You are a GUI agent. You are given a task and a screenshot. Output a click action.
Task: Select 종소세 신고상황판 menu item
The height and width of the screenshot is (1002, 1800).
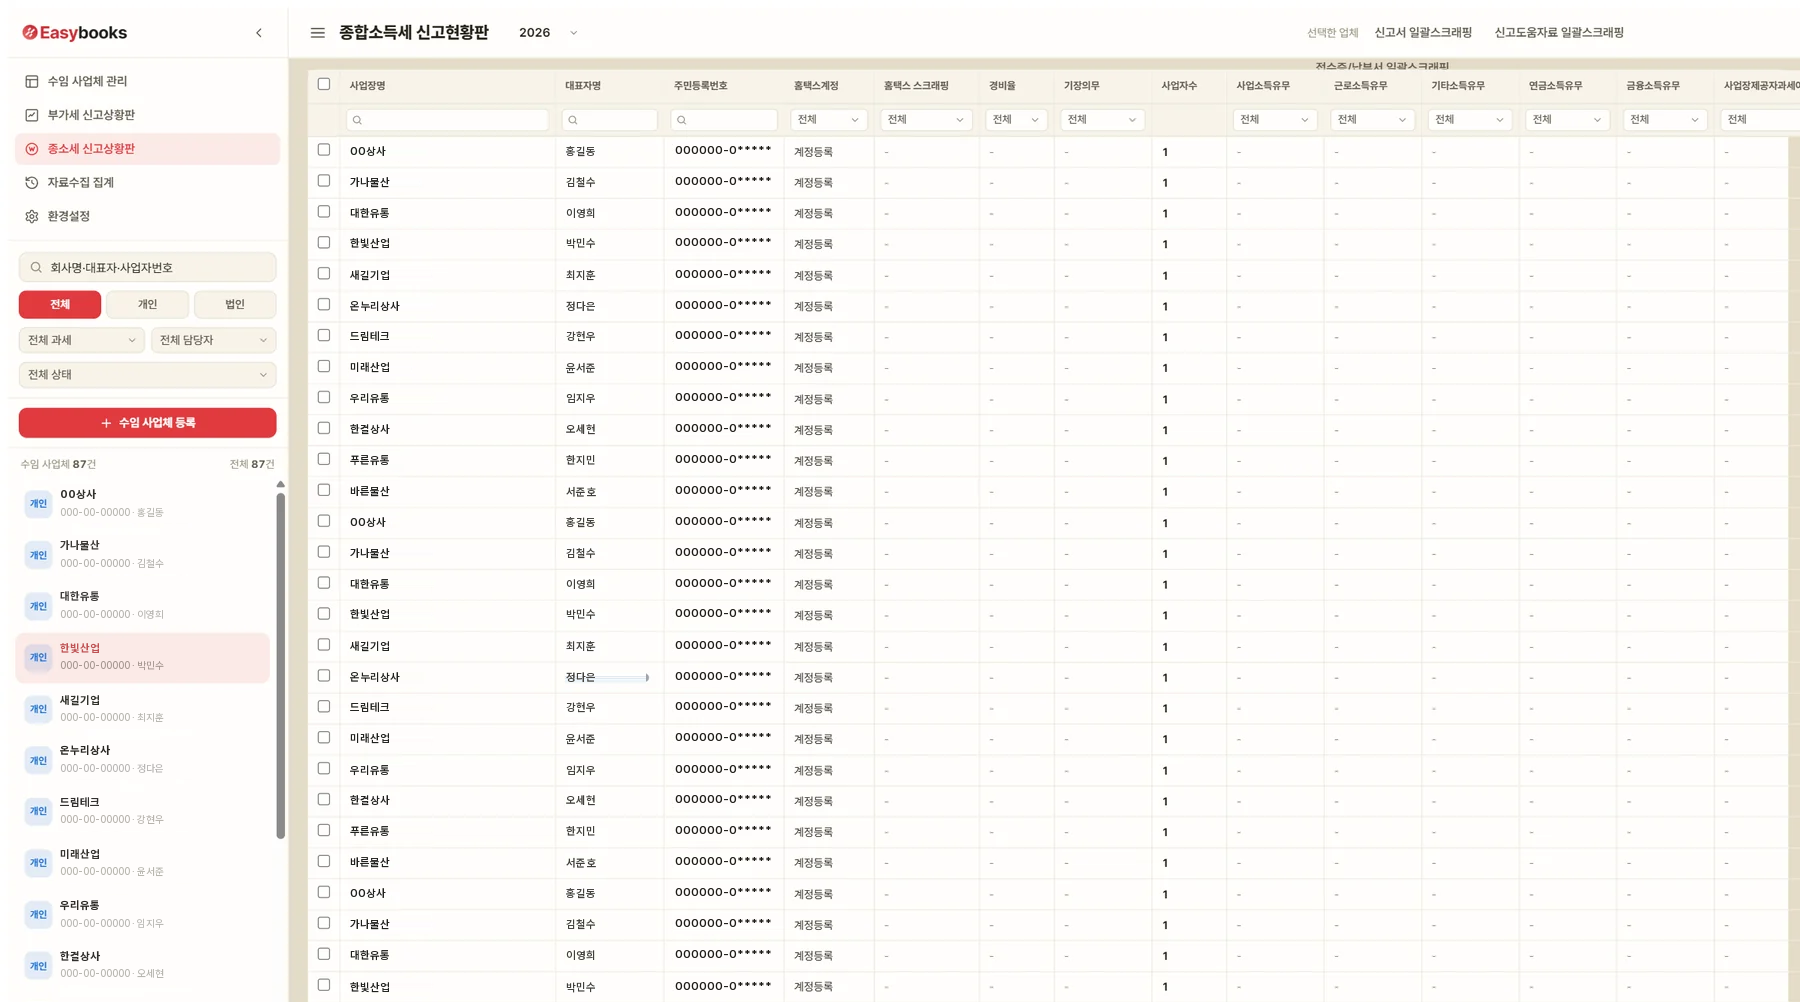[x=147, y=149]
